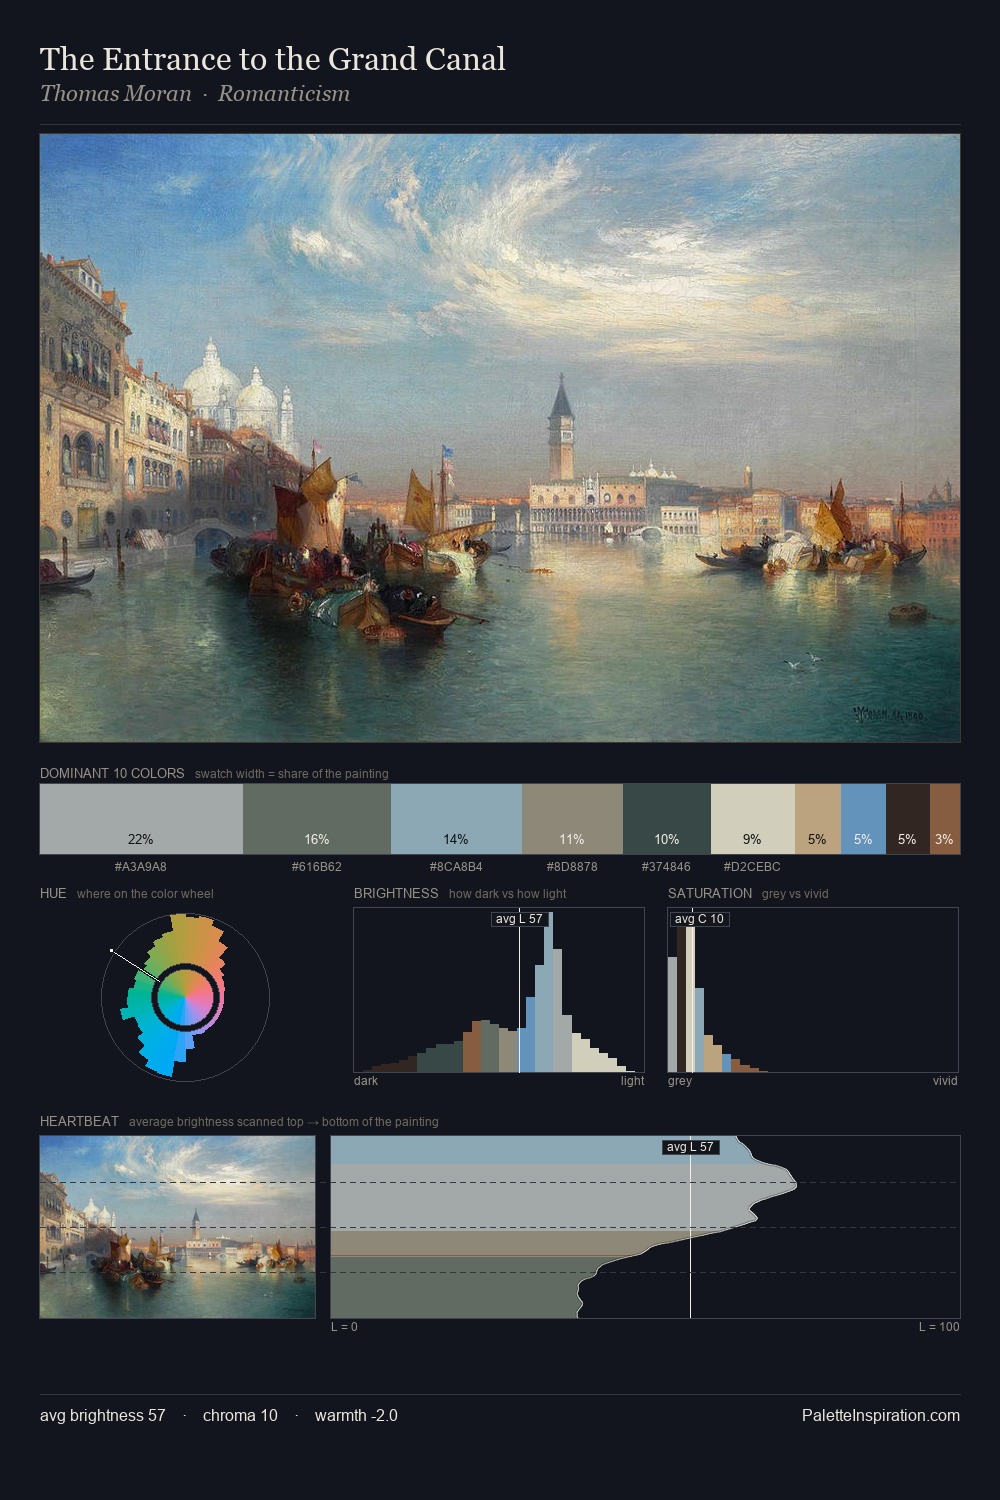Select the 16% dark green-grey swatch
The width and height of the screenshot is (1000, 1500).
[x=317, y=818]
